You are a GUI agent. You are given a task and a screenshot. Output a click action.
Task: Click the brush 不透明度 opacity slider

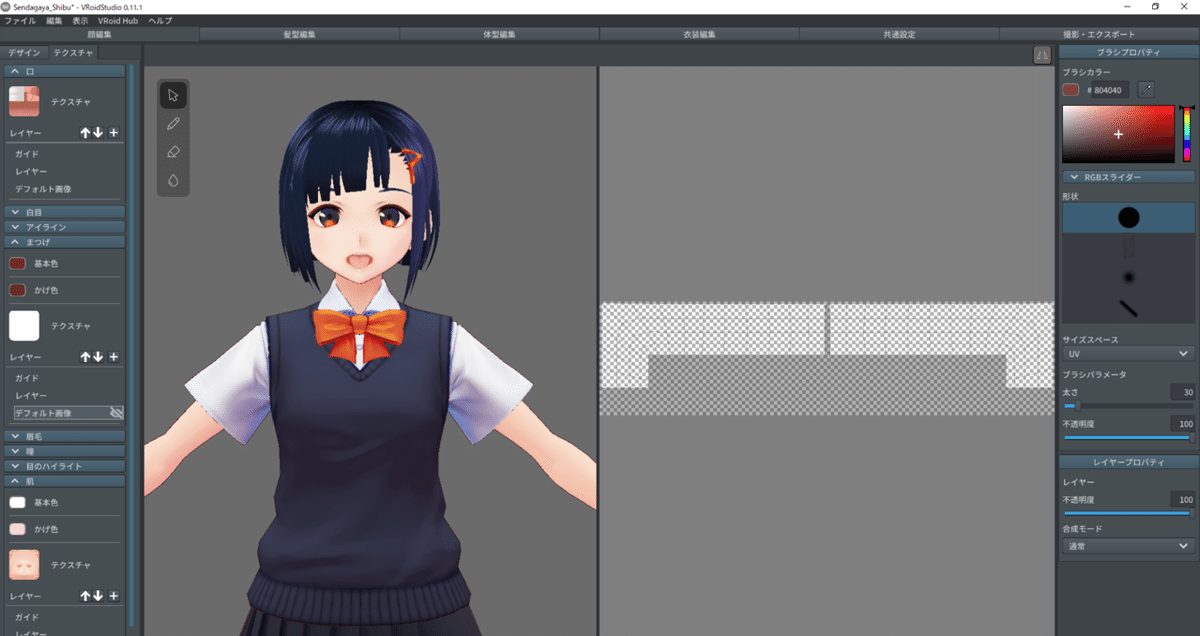pos(1128,437)
